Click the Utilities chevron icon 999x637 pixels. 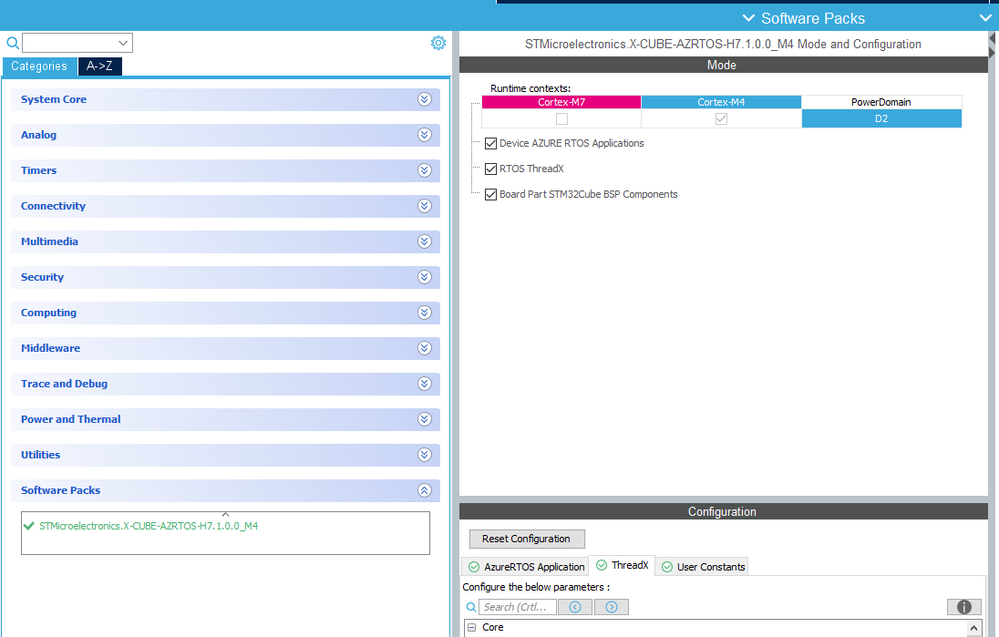pos(424,455)
